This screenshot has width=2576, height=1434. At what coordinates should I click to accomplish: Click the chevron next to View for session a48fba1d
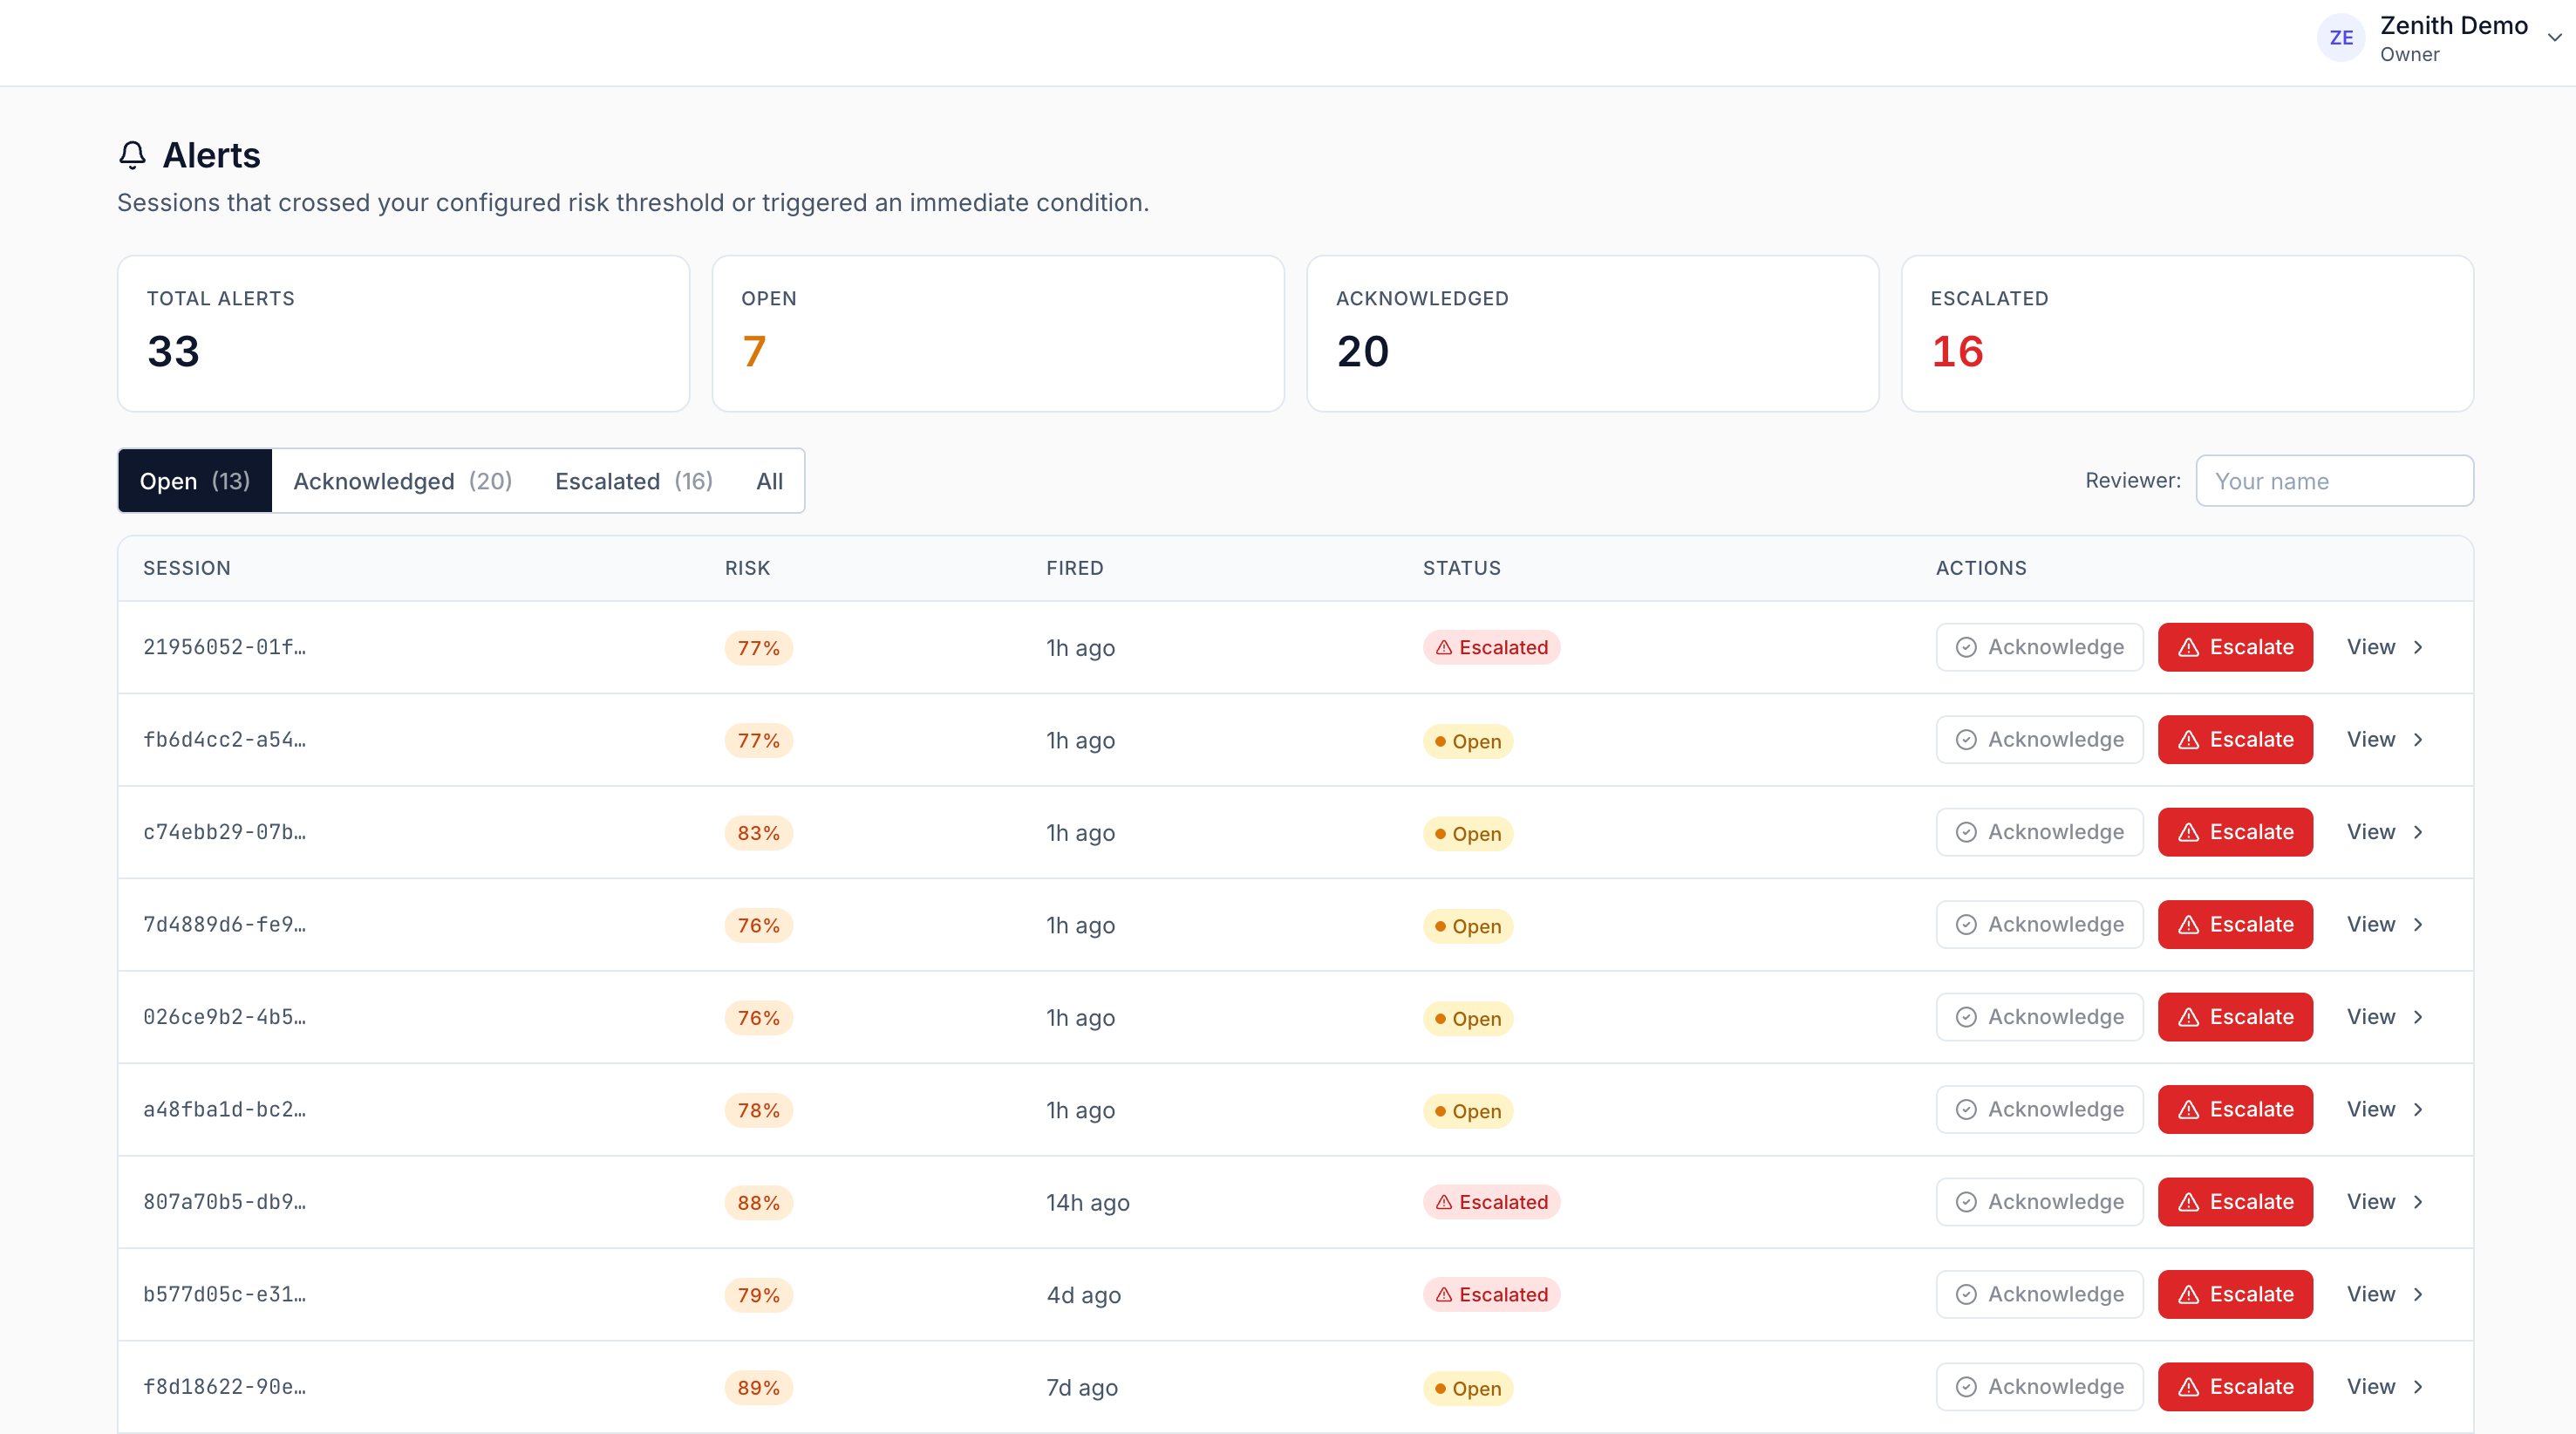[x=2420, y=1109]
